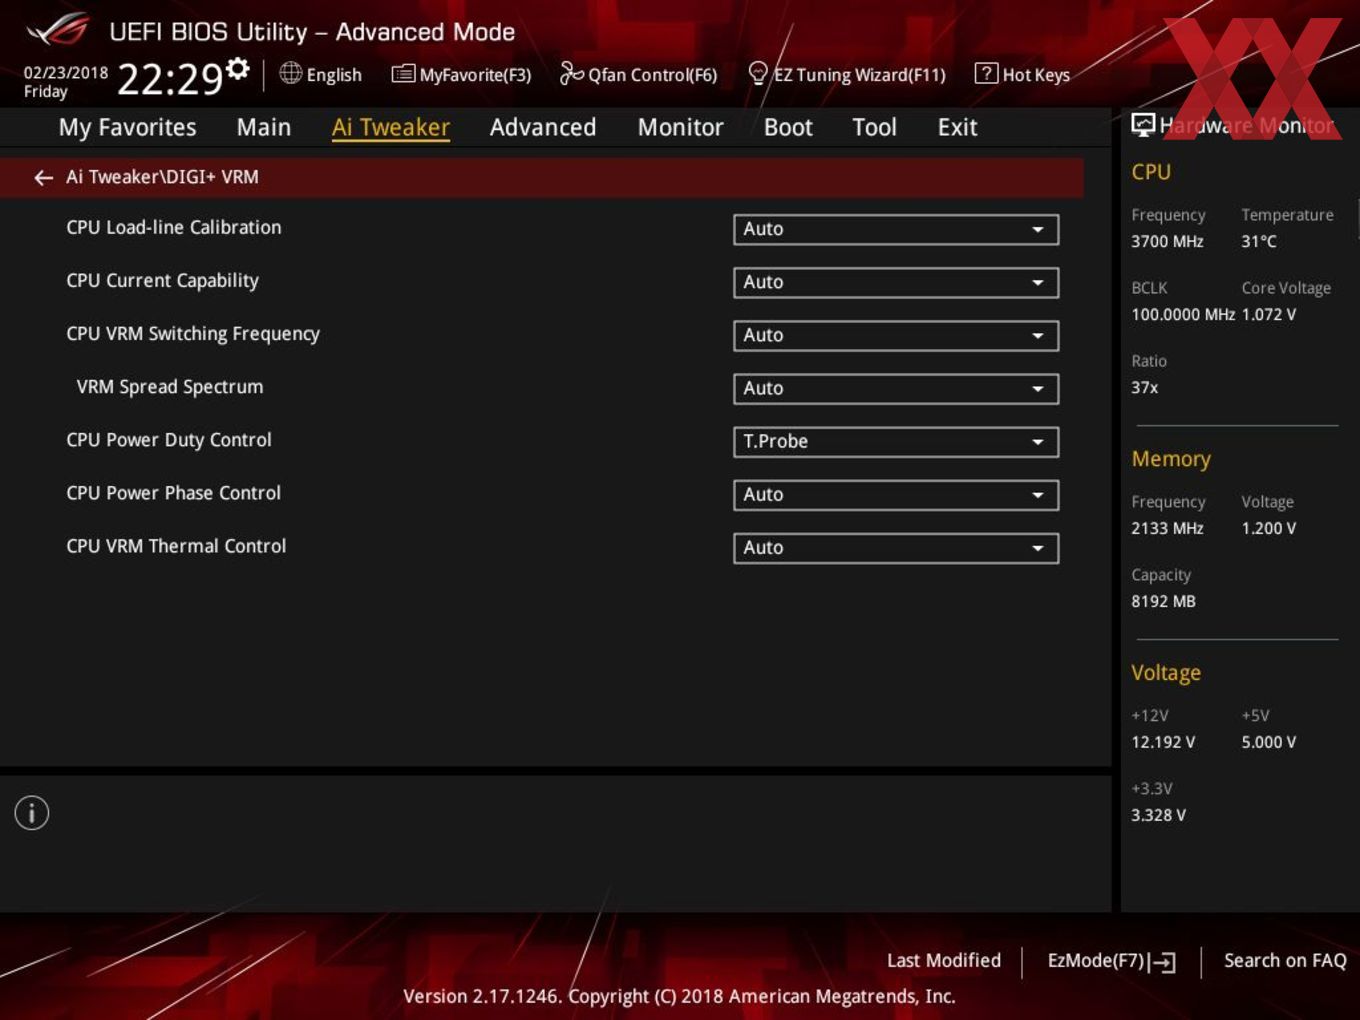Click the EzMode exit arrow icon
1360x1020 pixels.
coord(1162,962)
